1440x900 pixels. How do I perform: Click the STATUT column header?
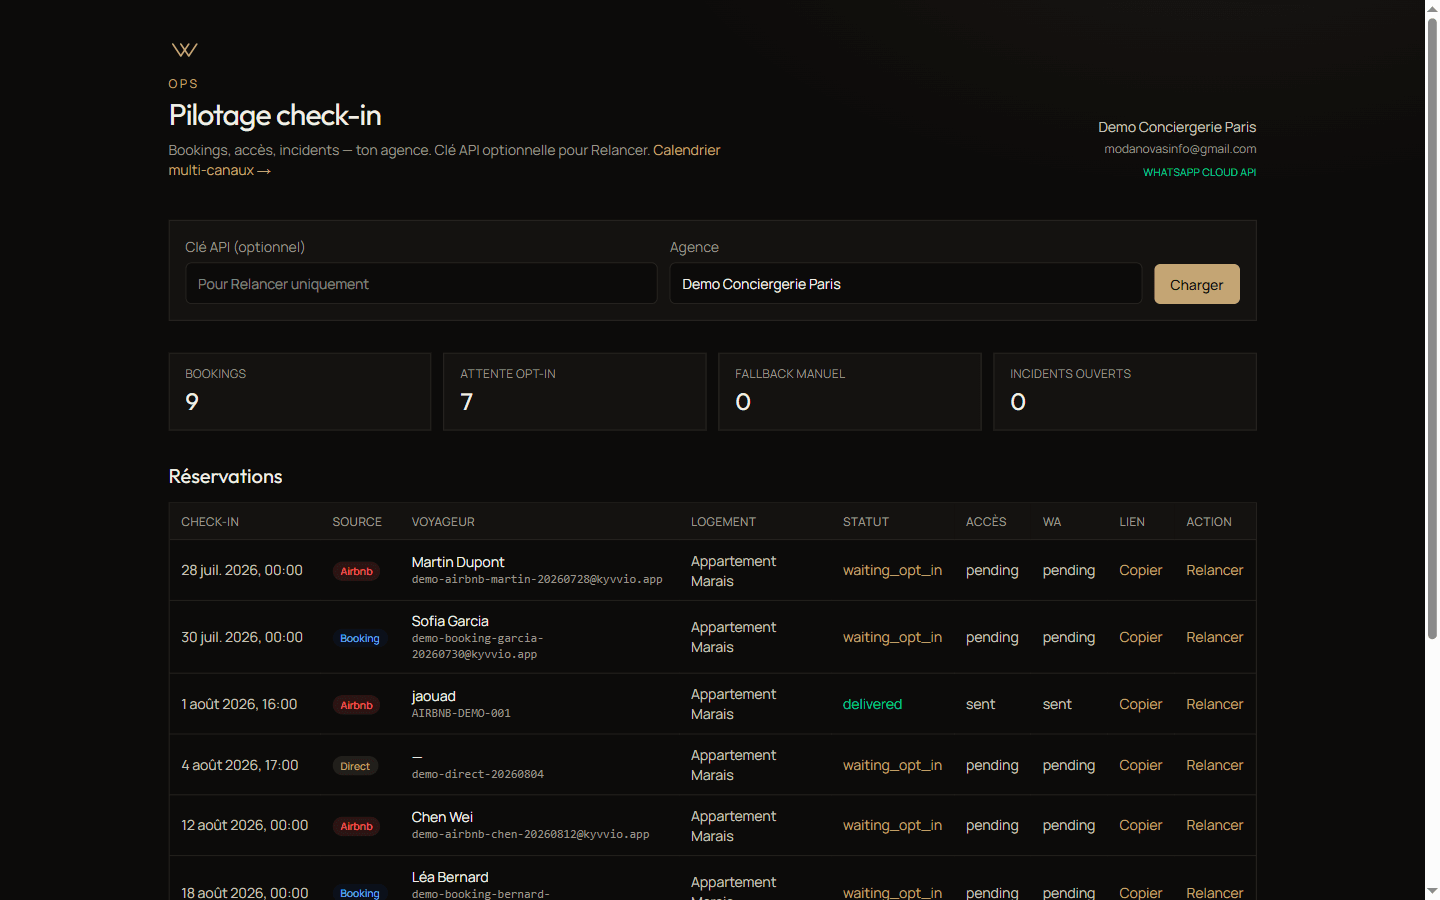(x=866, y=522)
